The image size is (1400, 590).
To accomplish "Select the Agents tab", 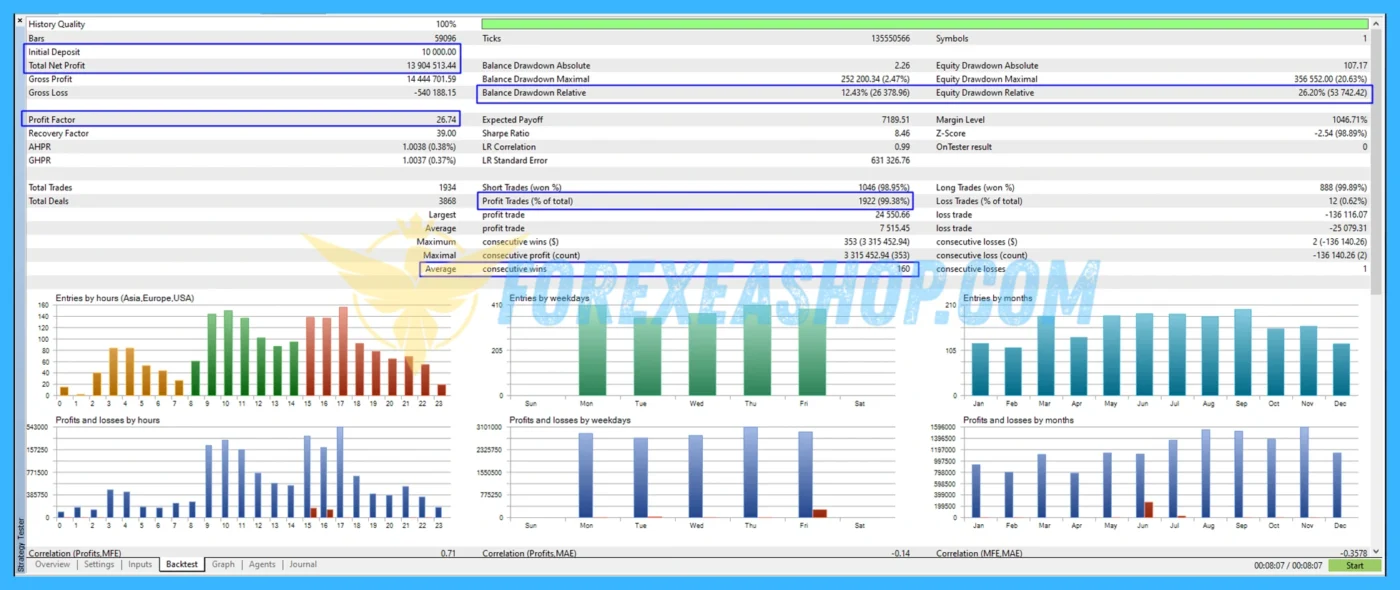I will coord(261,564).
